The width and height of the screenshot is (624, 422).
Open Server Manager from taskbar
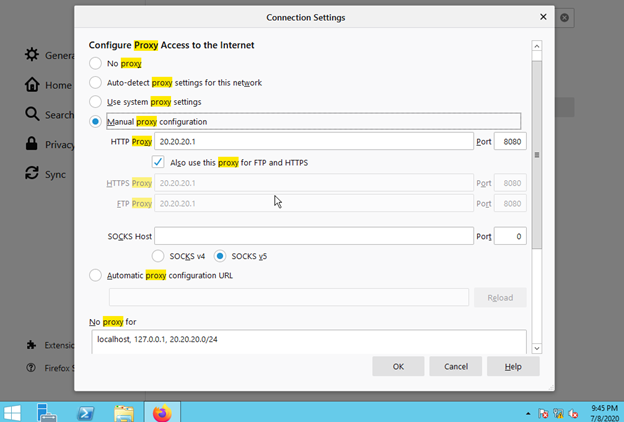click(47, 412)
